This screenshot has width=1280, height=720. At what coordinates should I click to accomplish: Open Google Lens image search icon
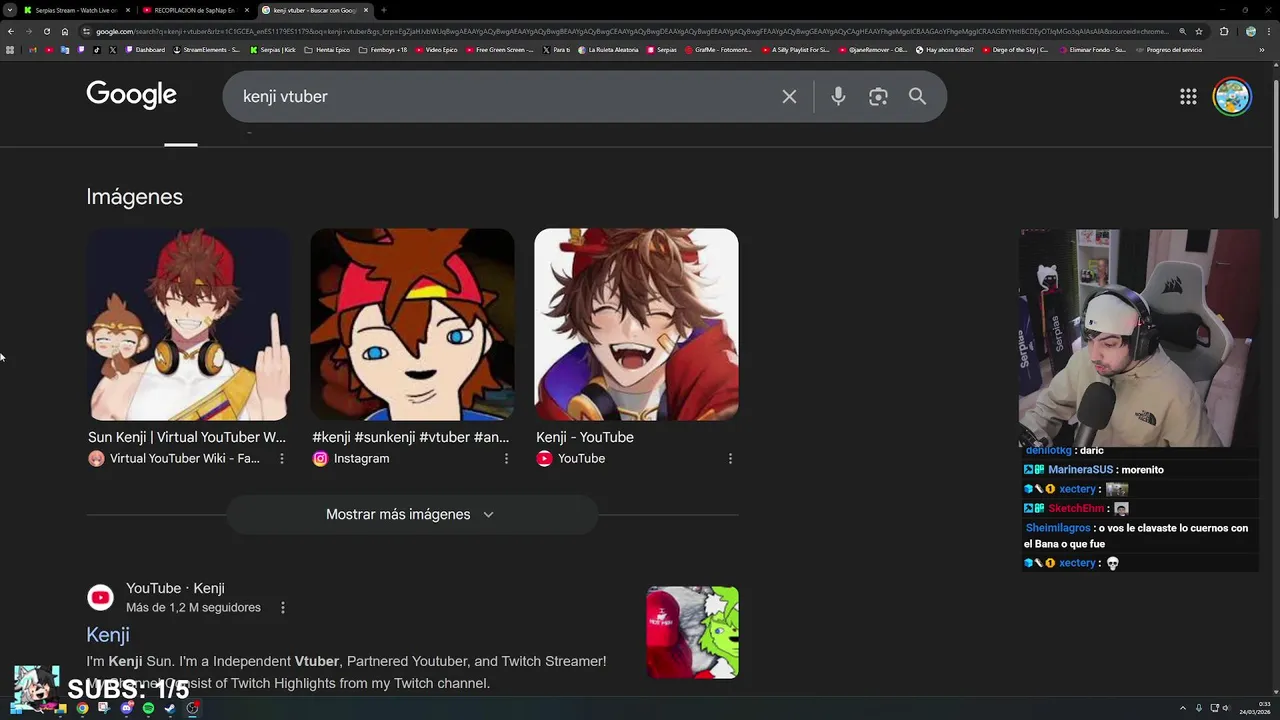878,97
